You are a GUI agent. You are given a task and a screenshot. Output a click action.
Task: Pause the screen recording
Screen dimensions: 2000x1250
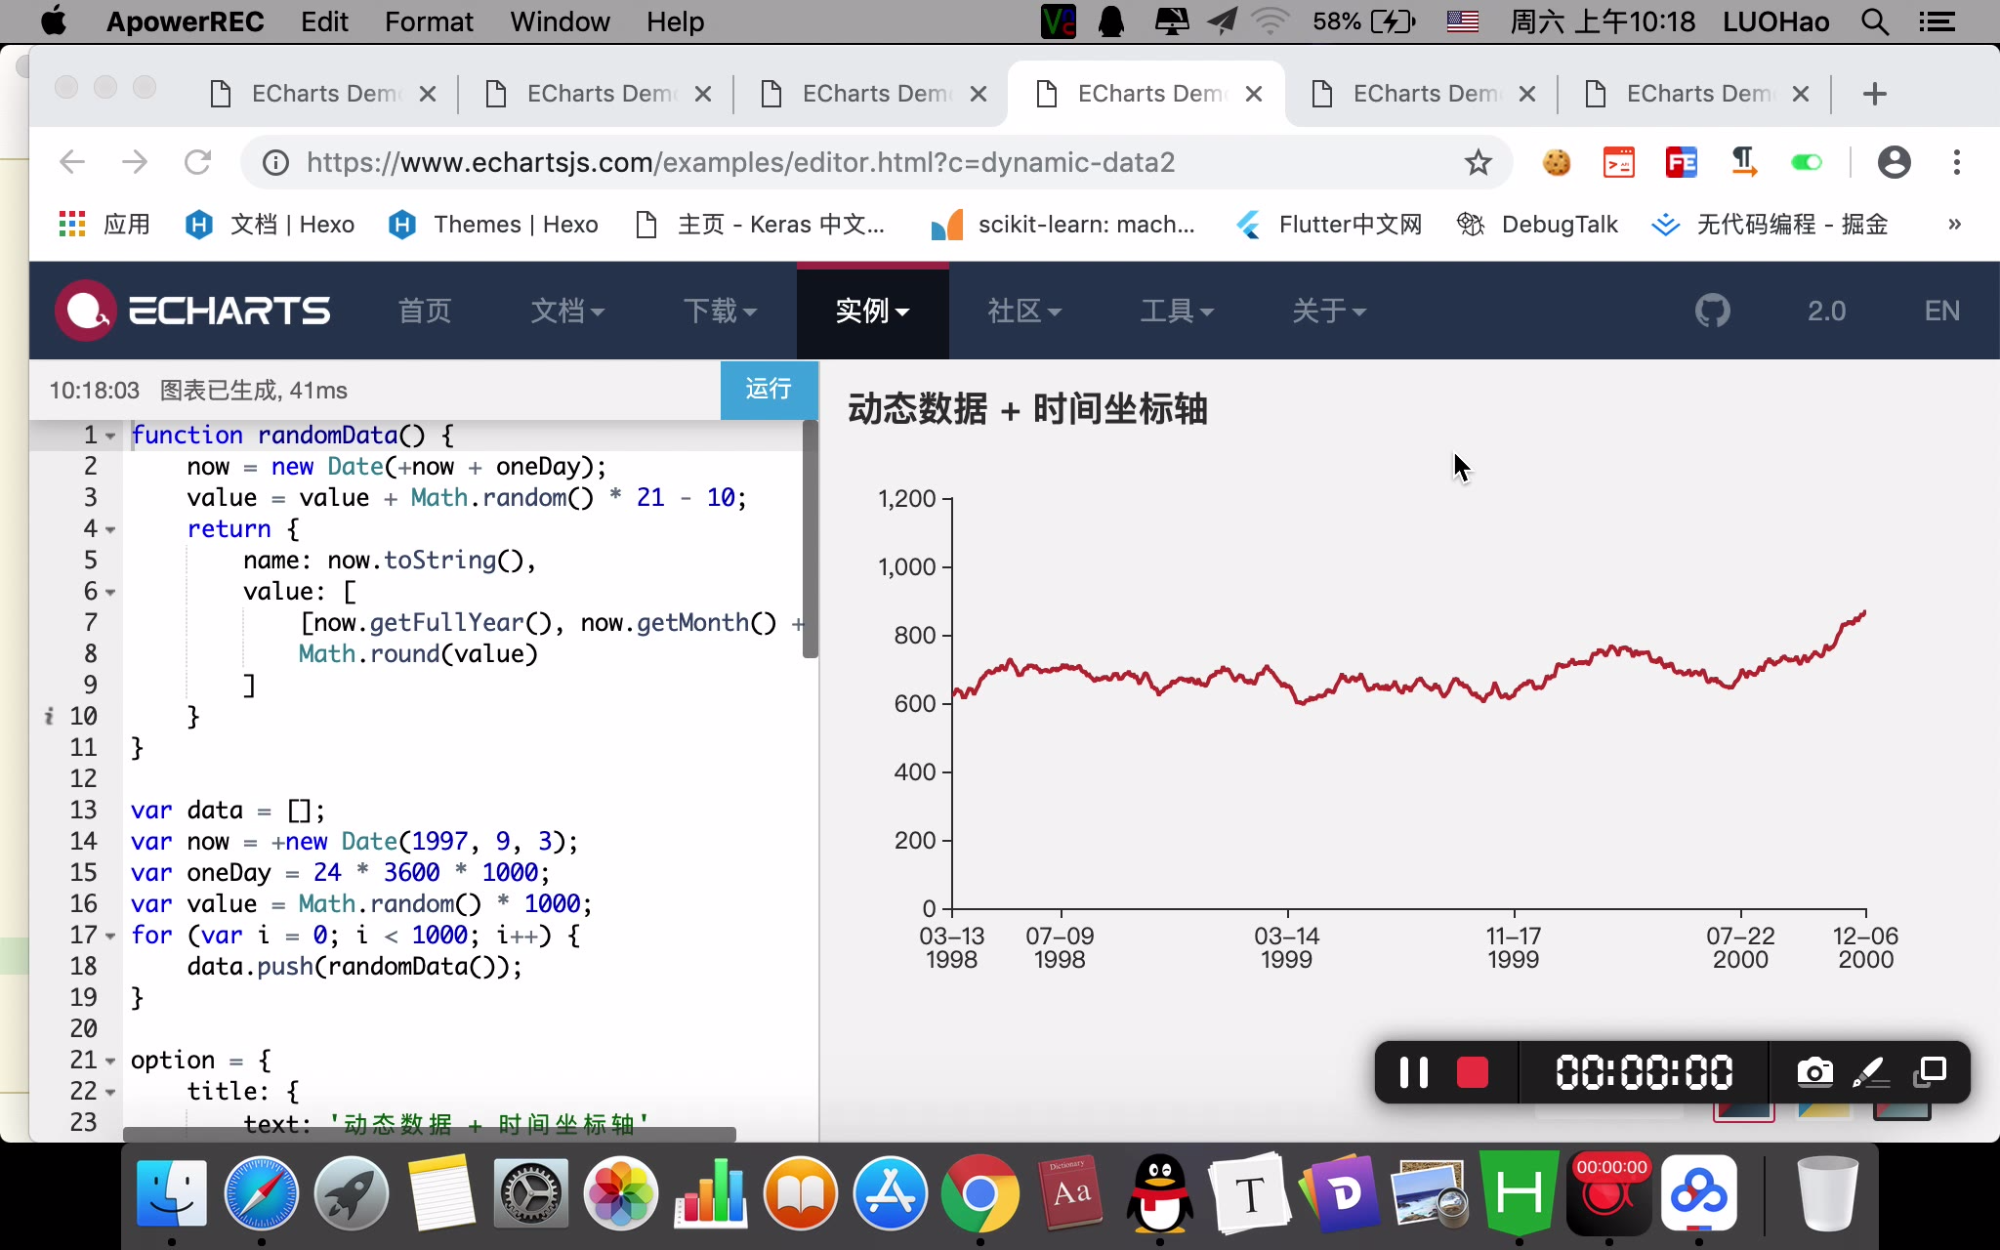(x=1413, y=1073)
